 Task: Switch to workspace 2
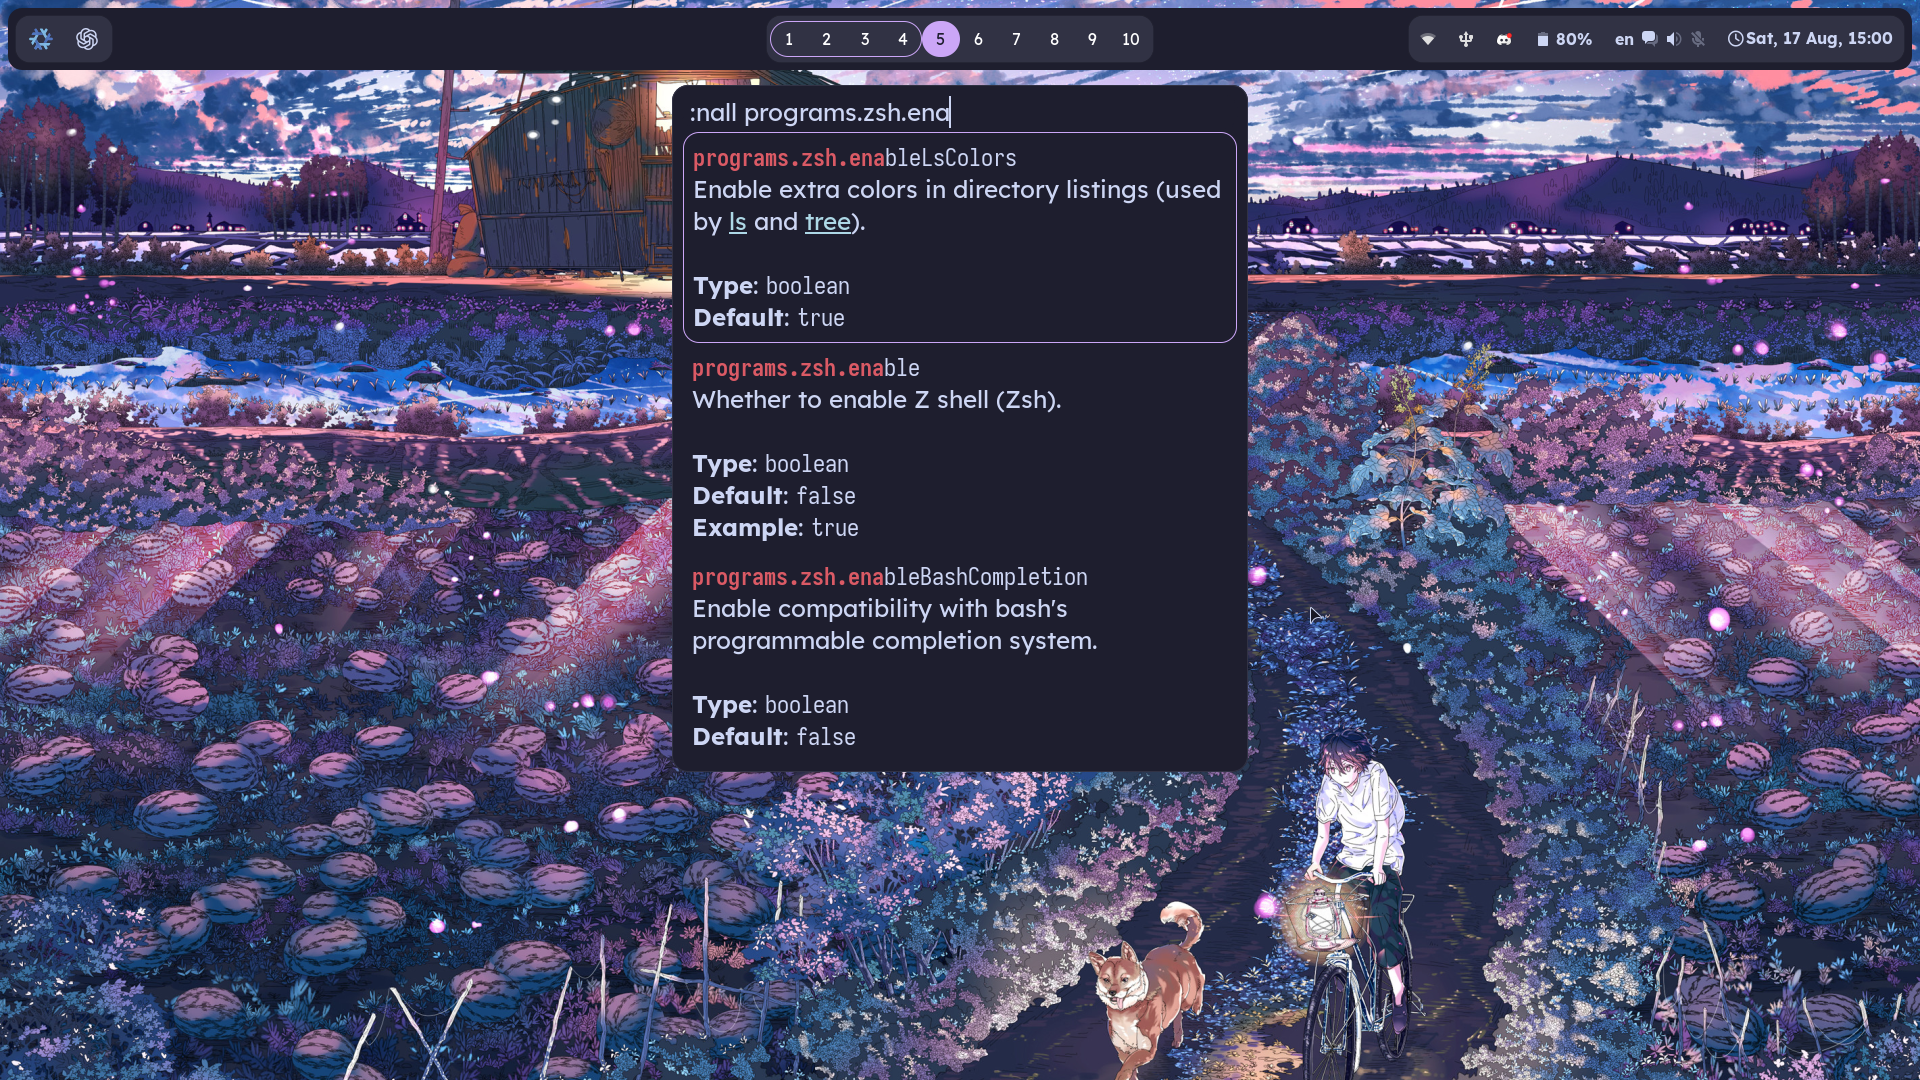coord(826,39)
